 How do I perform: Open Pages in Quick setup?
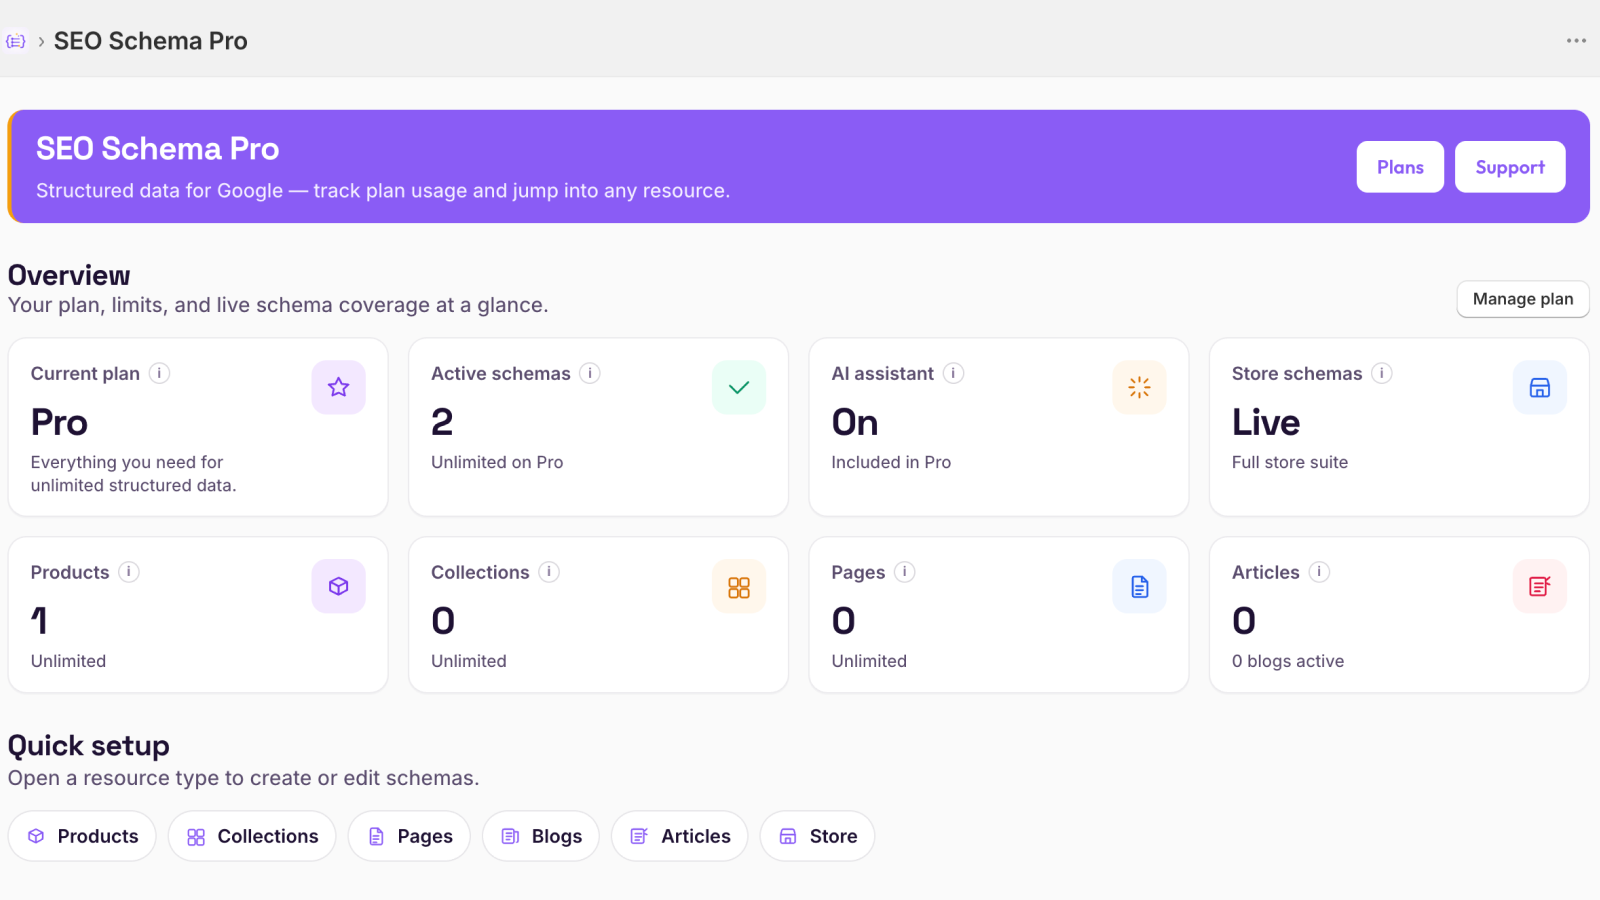pyautogui.click(x=409, y=836)
